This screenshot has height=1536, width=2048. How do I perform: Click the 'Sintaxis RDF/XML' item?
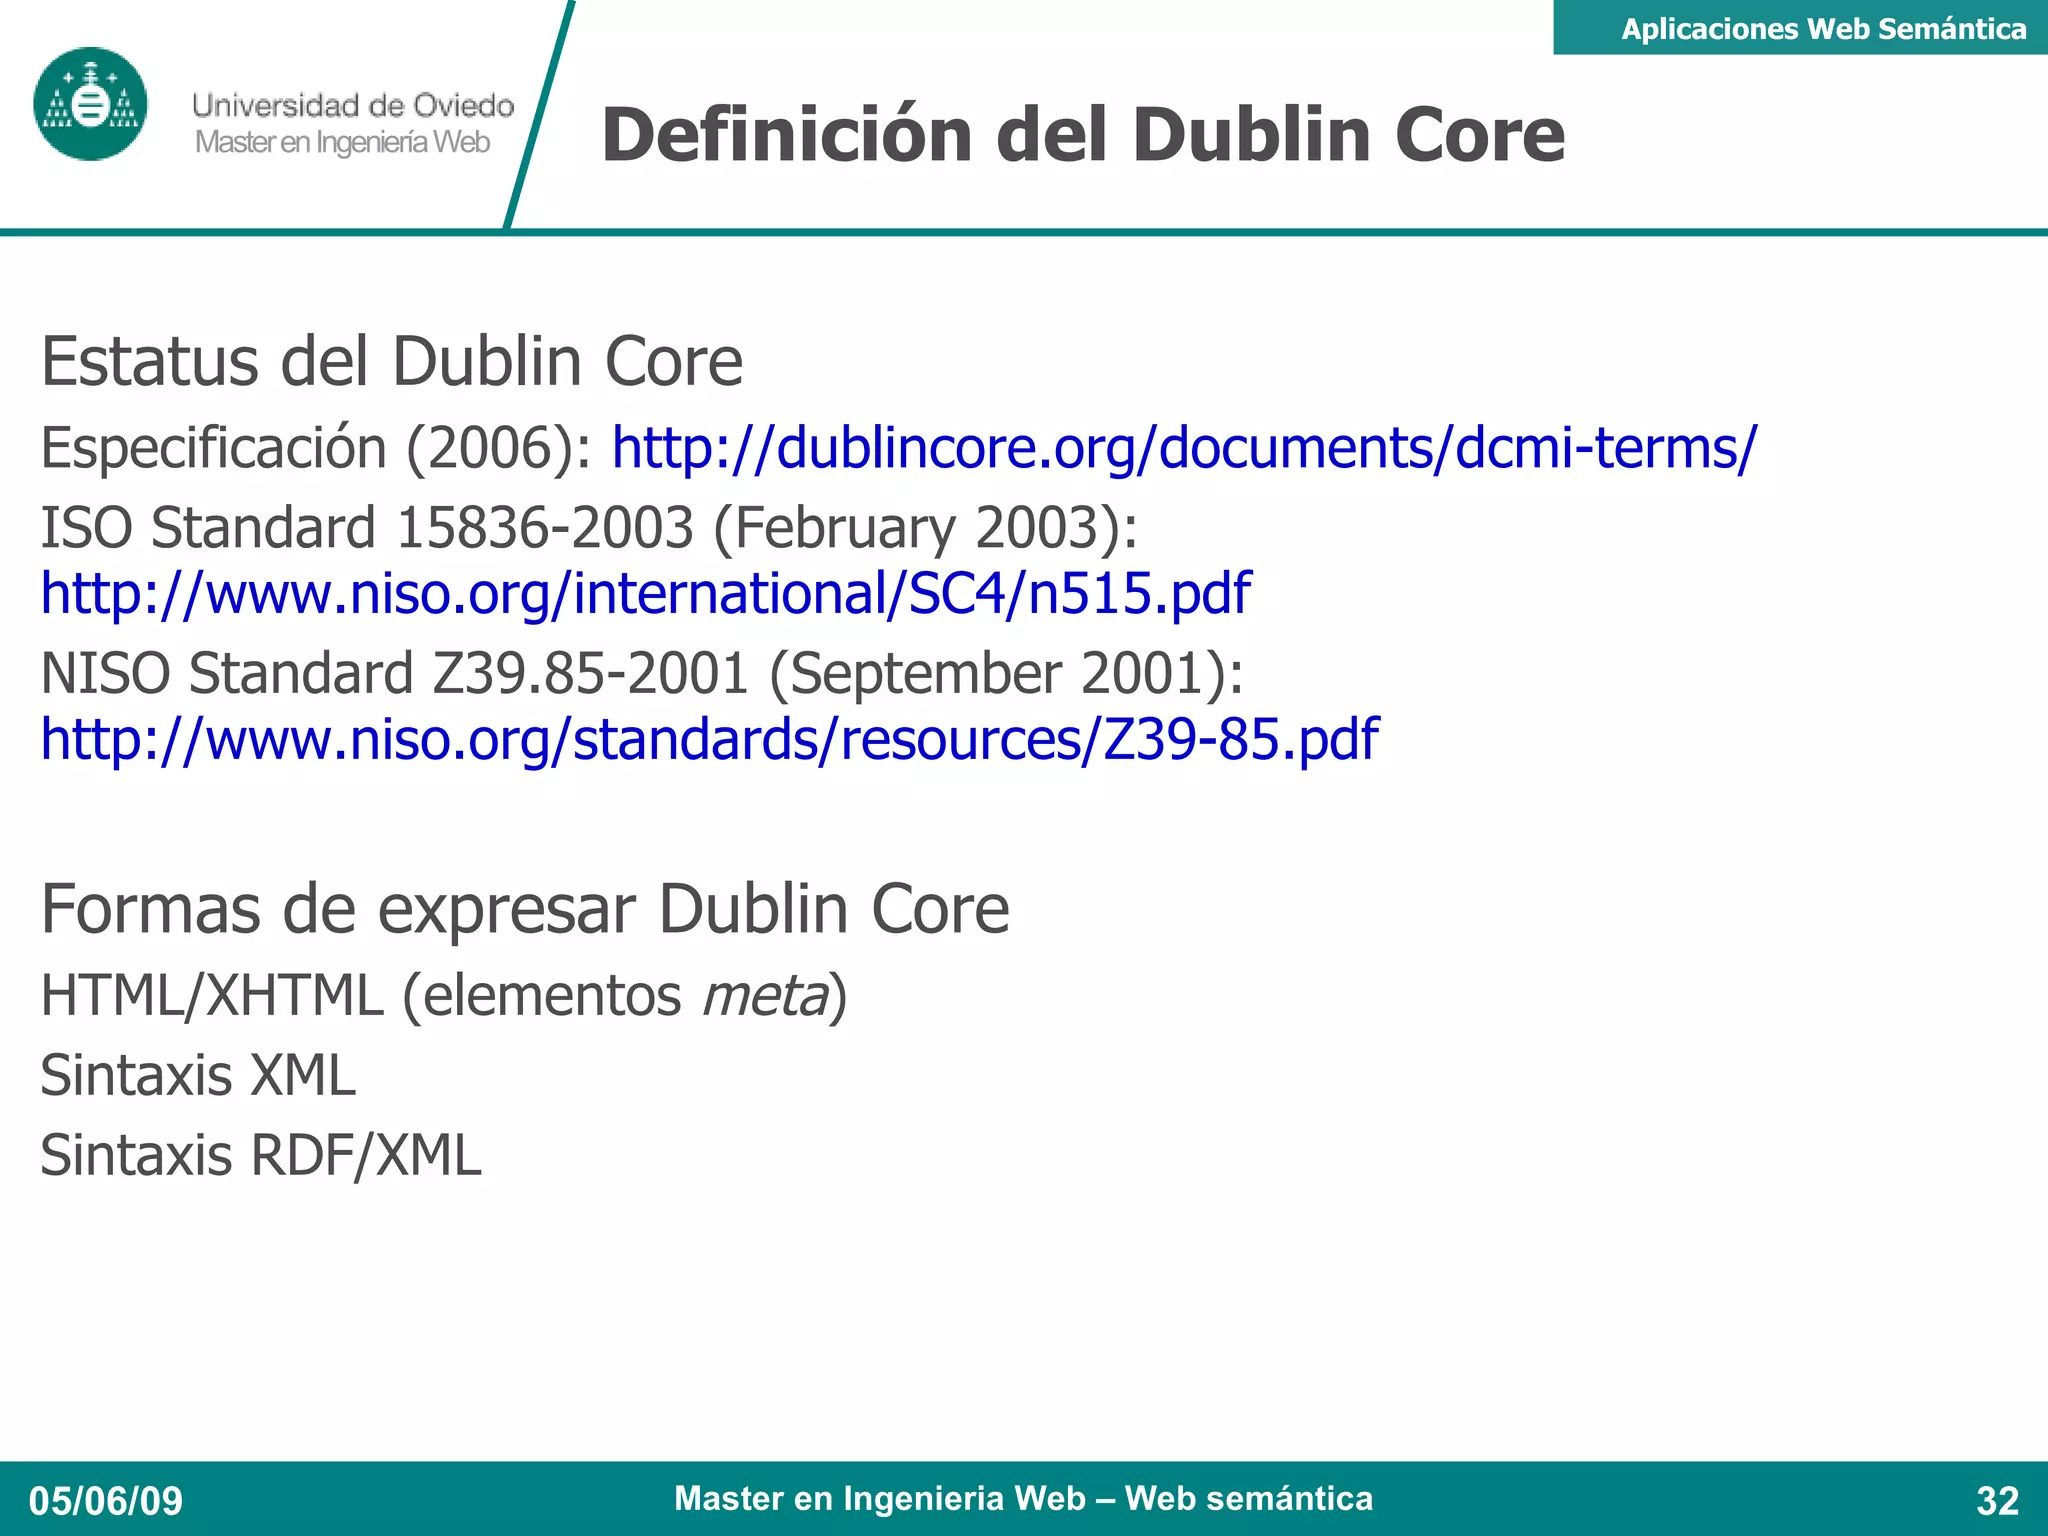tap(260, 1156)
